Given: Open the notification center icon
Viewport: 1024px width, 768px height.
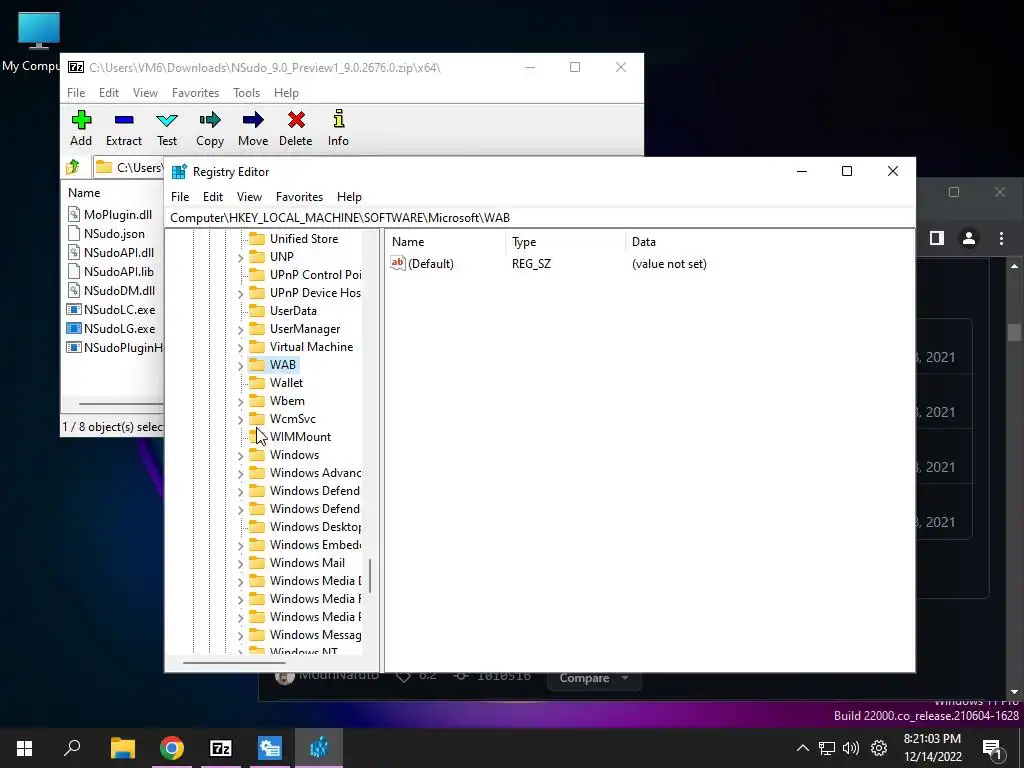Looking at the screenshot, I should [992, 749].
